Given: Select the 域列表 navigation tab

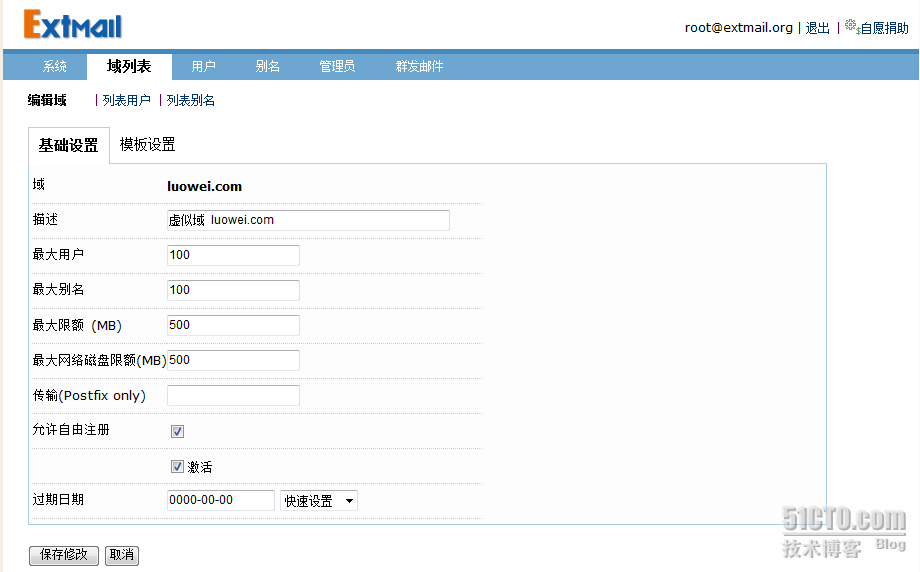Looking at the screenshot, I should point(129,66).
